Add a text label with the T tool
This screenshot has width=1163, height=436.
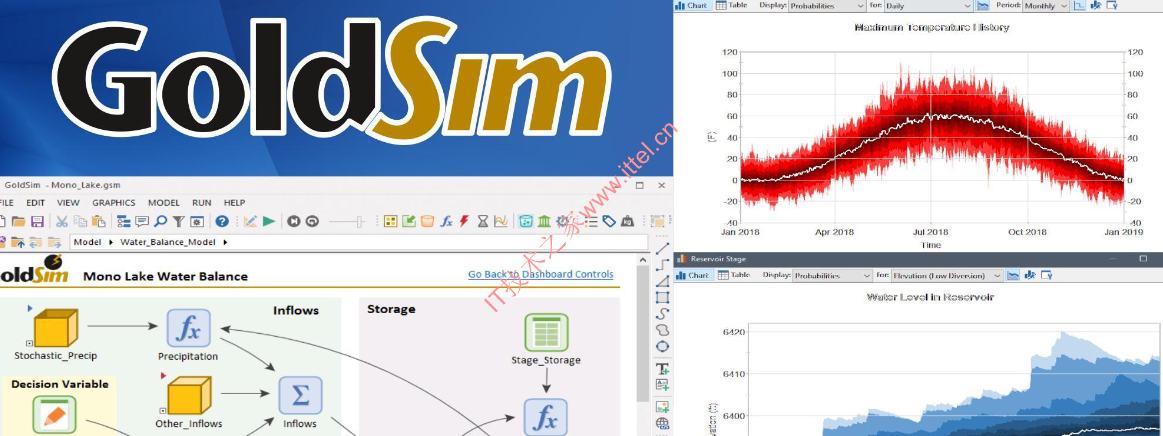pos(662,369)
